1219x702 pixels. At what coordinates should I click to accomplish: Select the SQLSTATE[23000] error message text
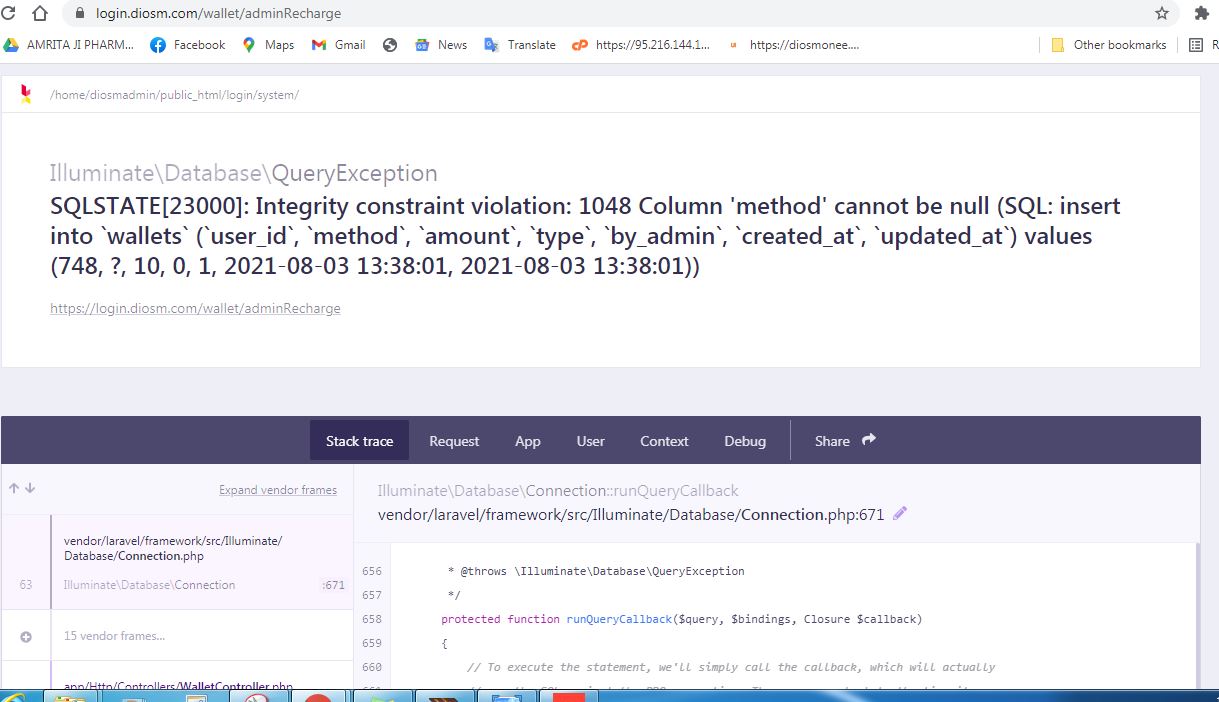coord(585,237)
